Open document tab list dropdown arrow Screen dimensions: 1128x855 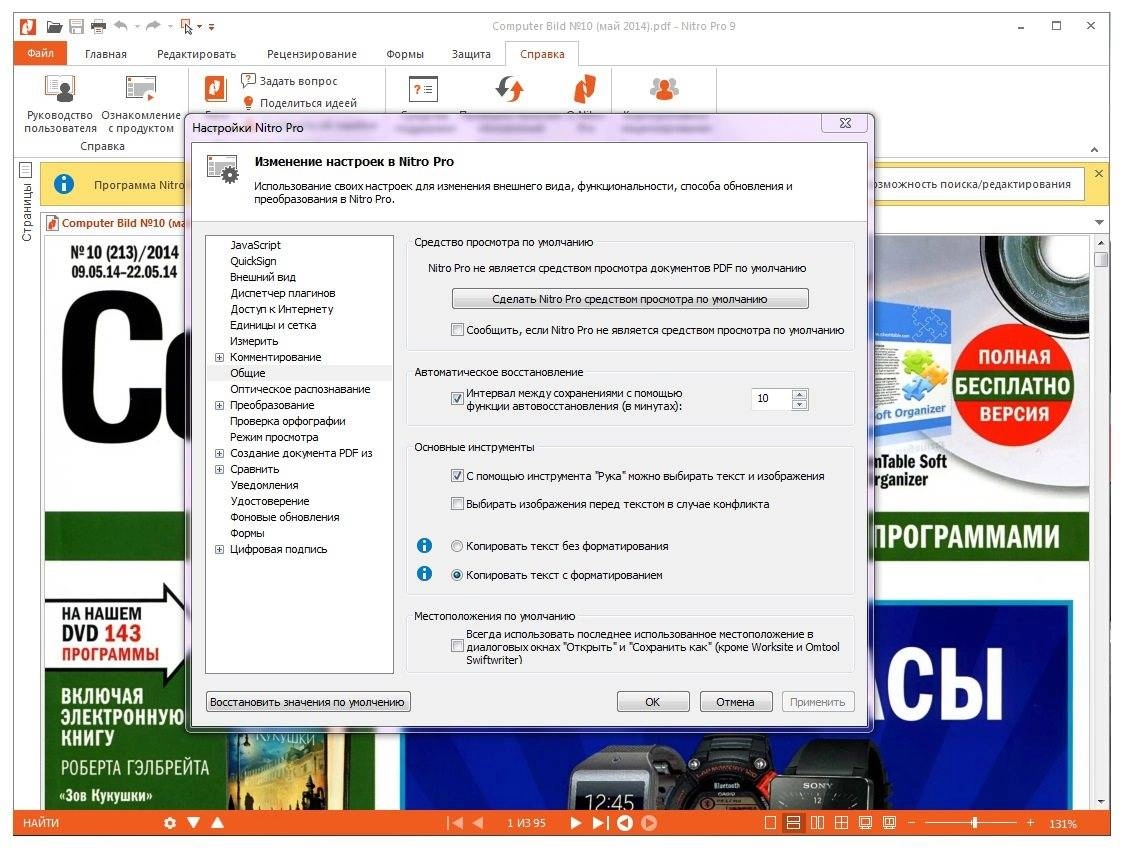pos(1099,222)
